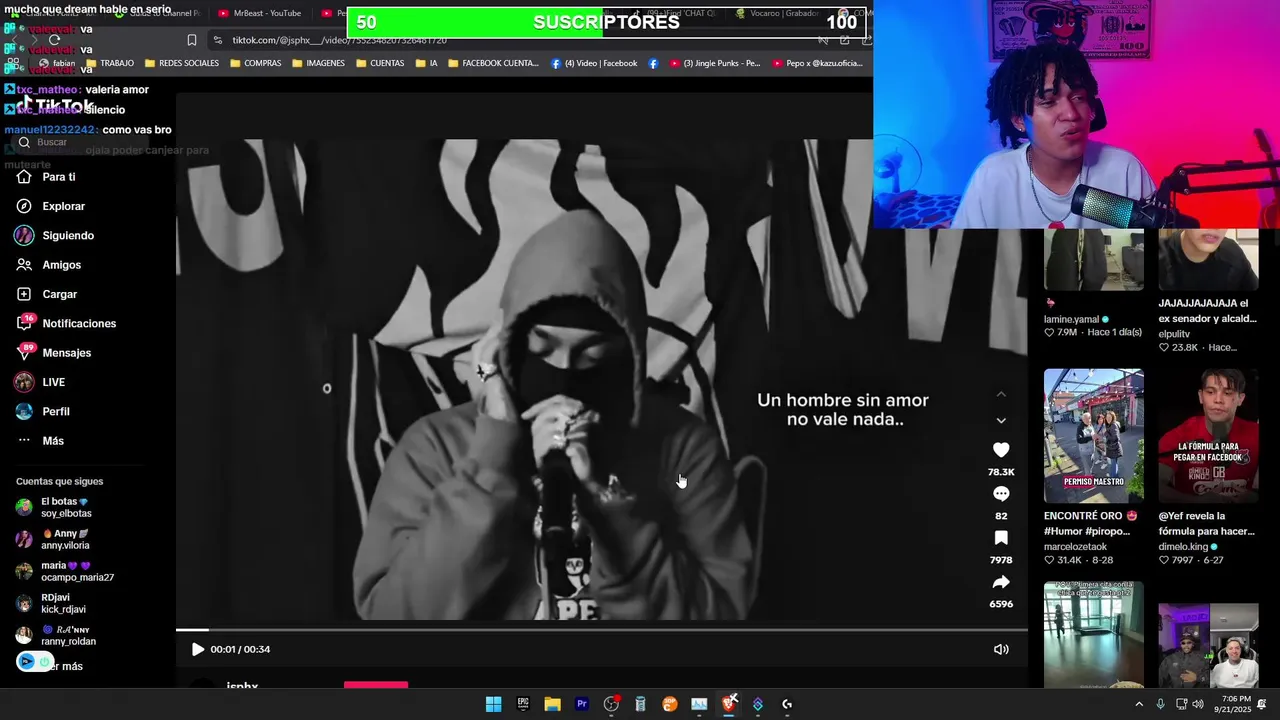Open the FACEBOOK CUENTA bookmarks folder
1280x720 pixels.
tap(493, 63)
